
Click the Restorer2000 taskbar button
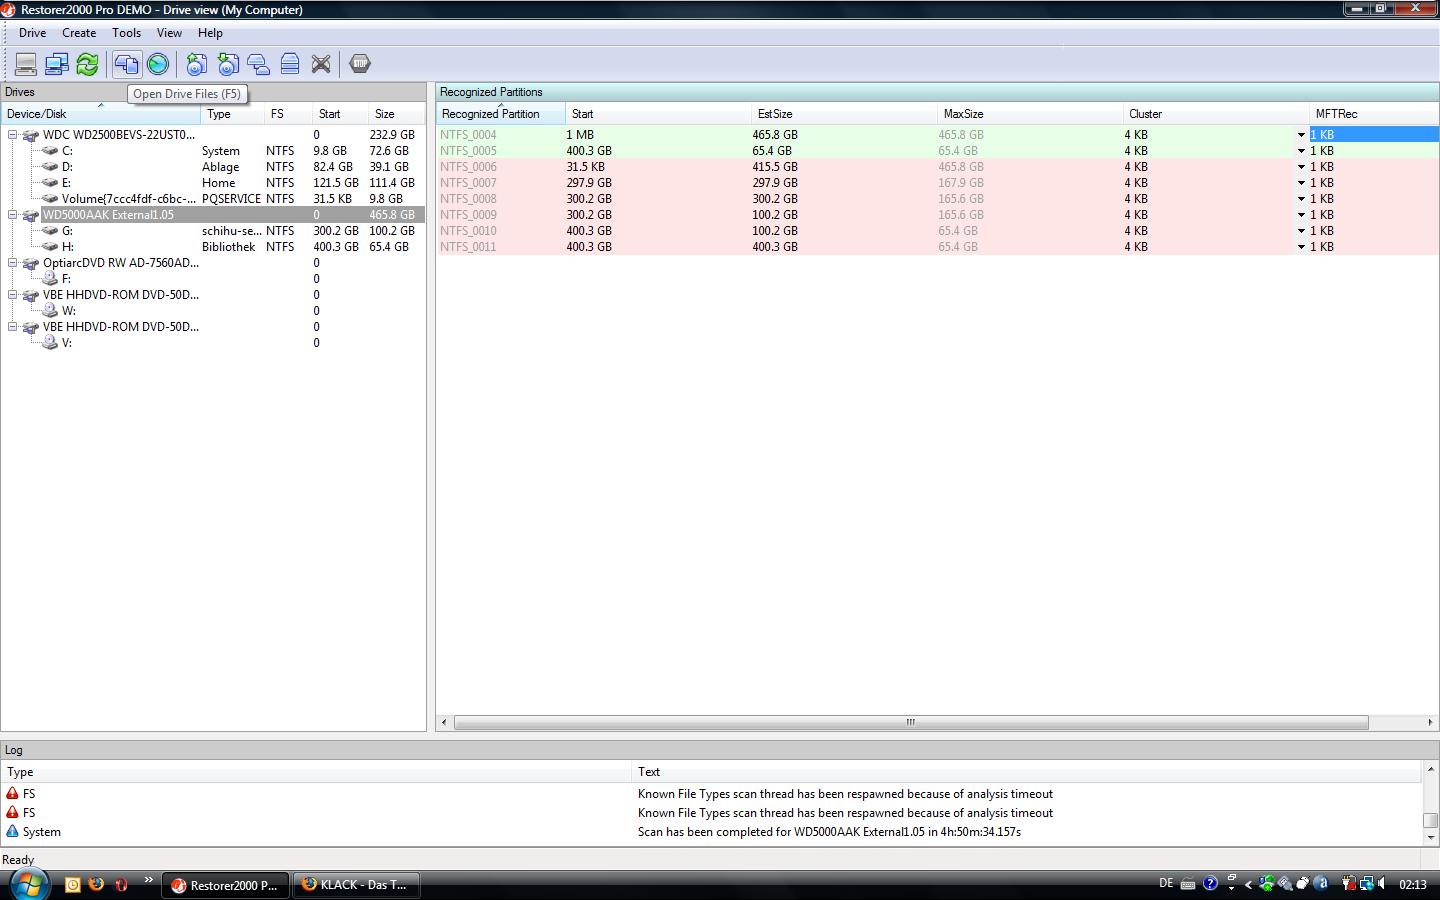(225, 885)
